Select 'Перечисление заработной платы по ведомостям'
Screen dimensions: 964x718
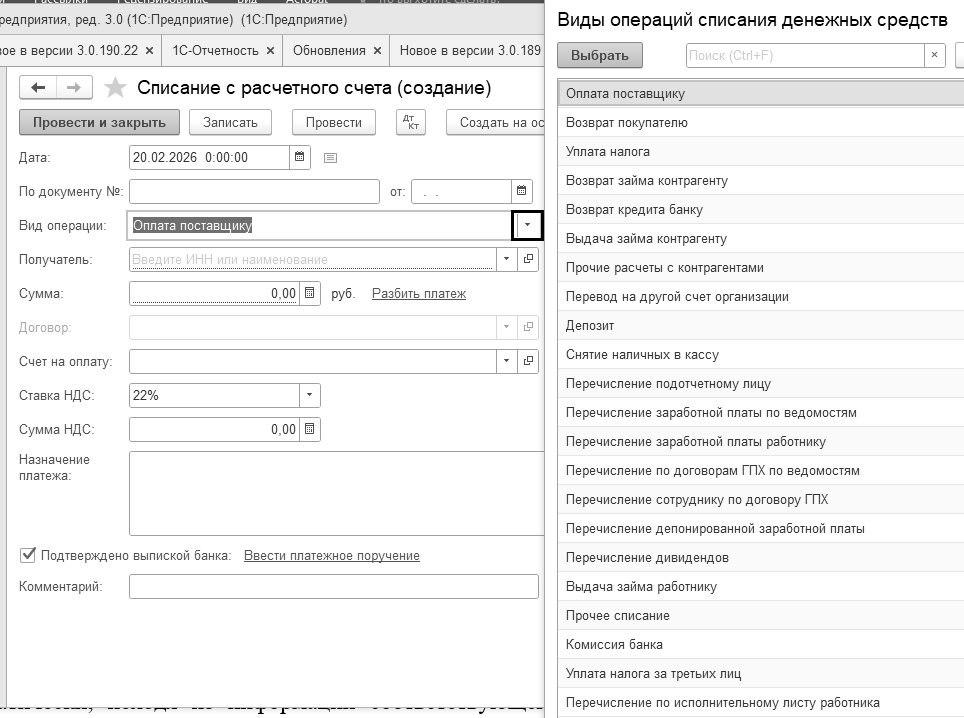click(x=761, y=412)
